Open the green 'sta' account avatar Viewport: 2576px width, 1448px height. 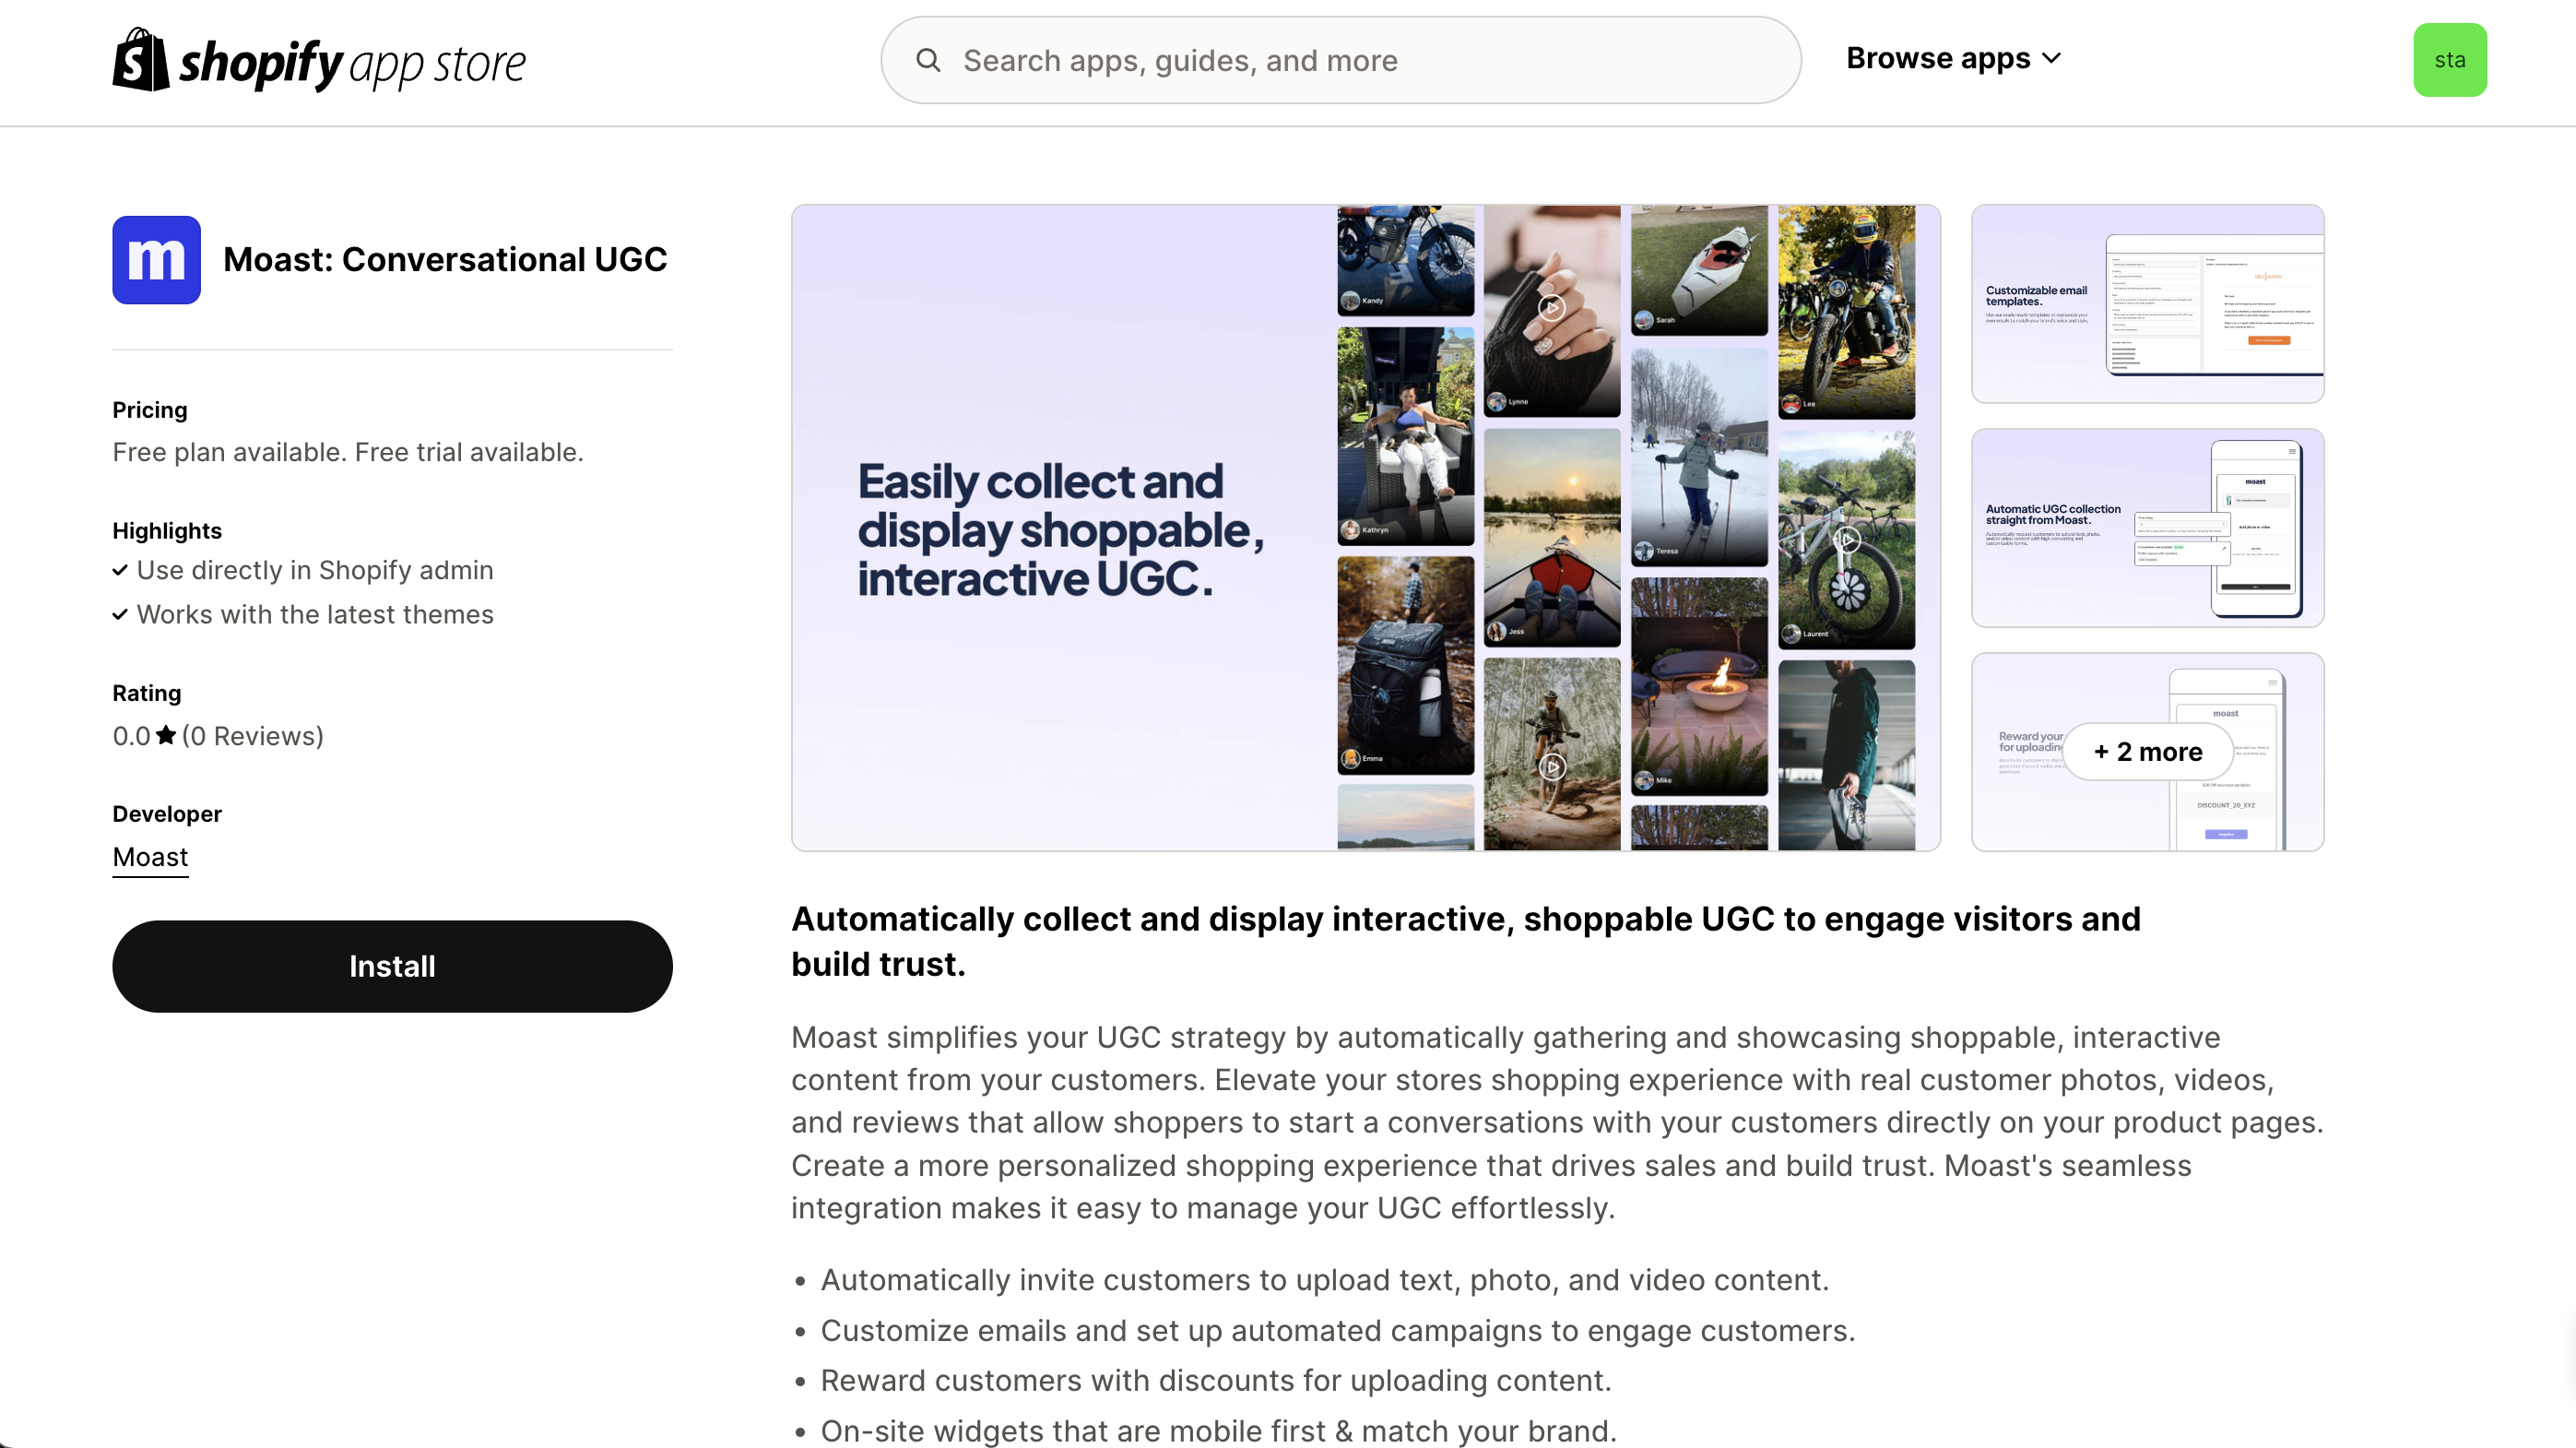pos(2449,60)
